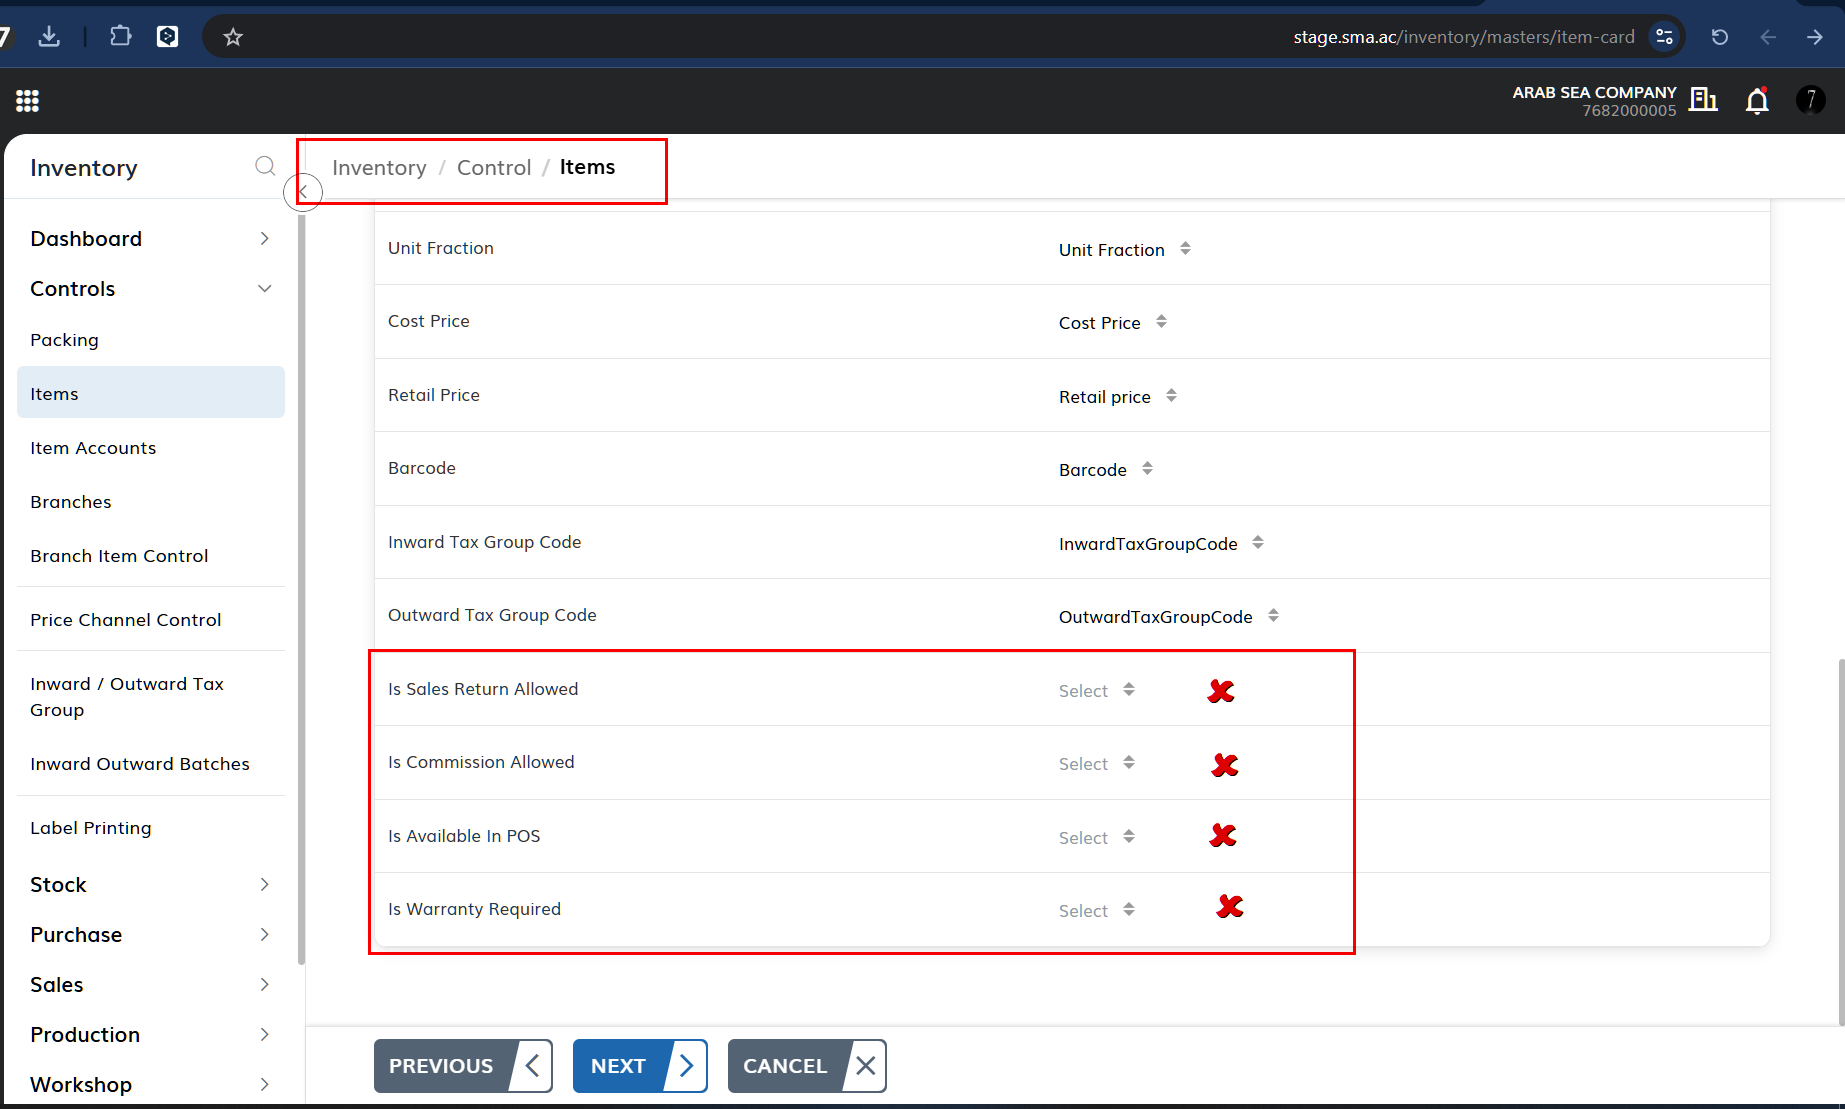
Task: Open the Retail price mapping dropdown
Action: click(1118, 397)
